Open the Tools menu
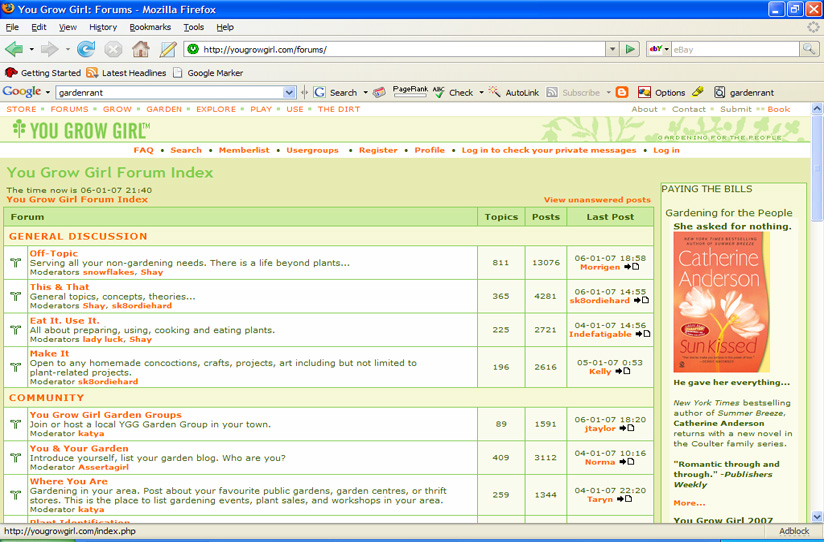The image size is (824, 542). [x=193, y=27]
